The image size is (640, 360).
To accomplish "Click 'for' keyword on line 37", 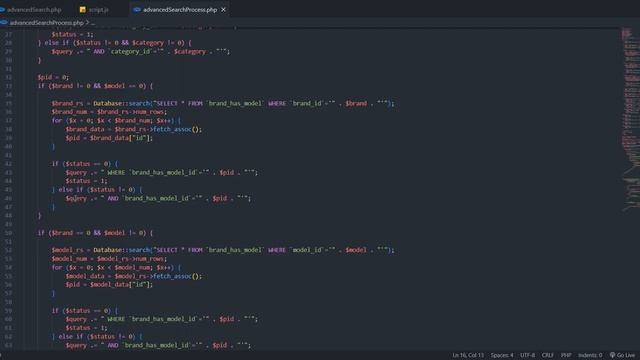I will [x=57, y=120].
